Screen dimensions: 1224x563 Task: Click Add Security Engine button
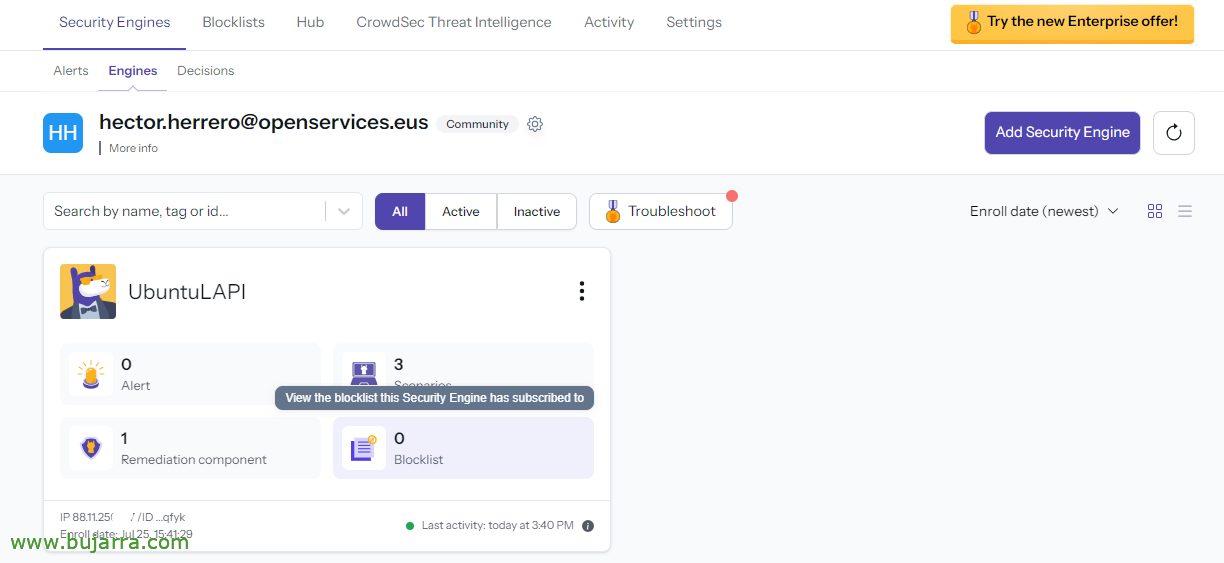click(x=1062, y=133)
